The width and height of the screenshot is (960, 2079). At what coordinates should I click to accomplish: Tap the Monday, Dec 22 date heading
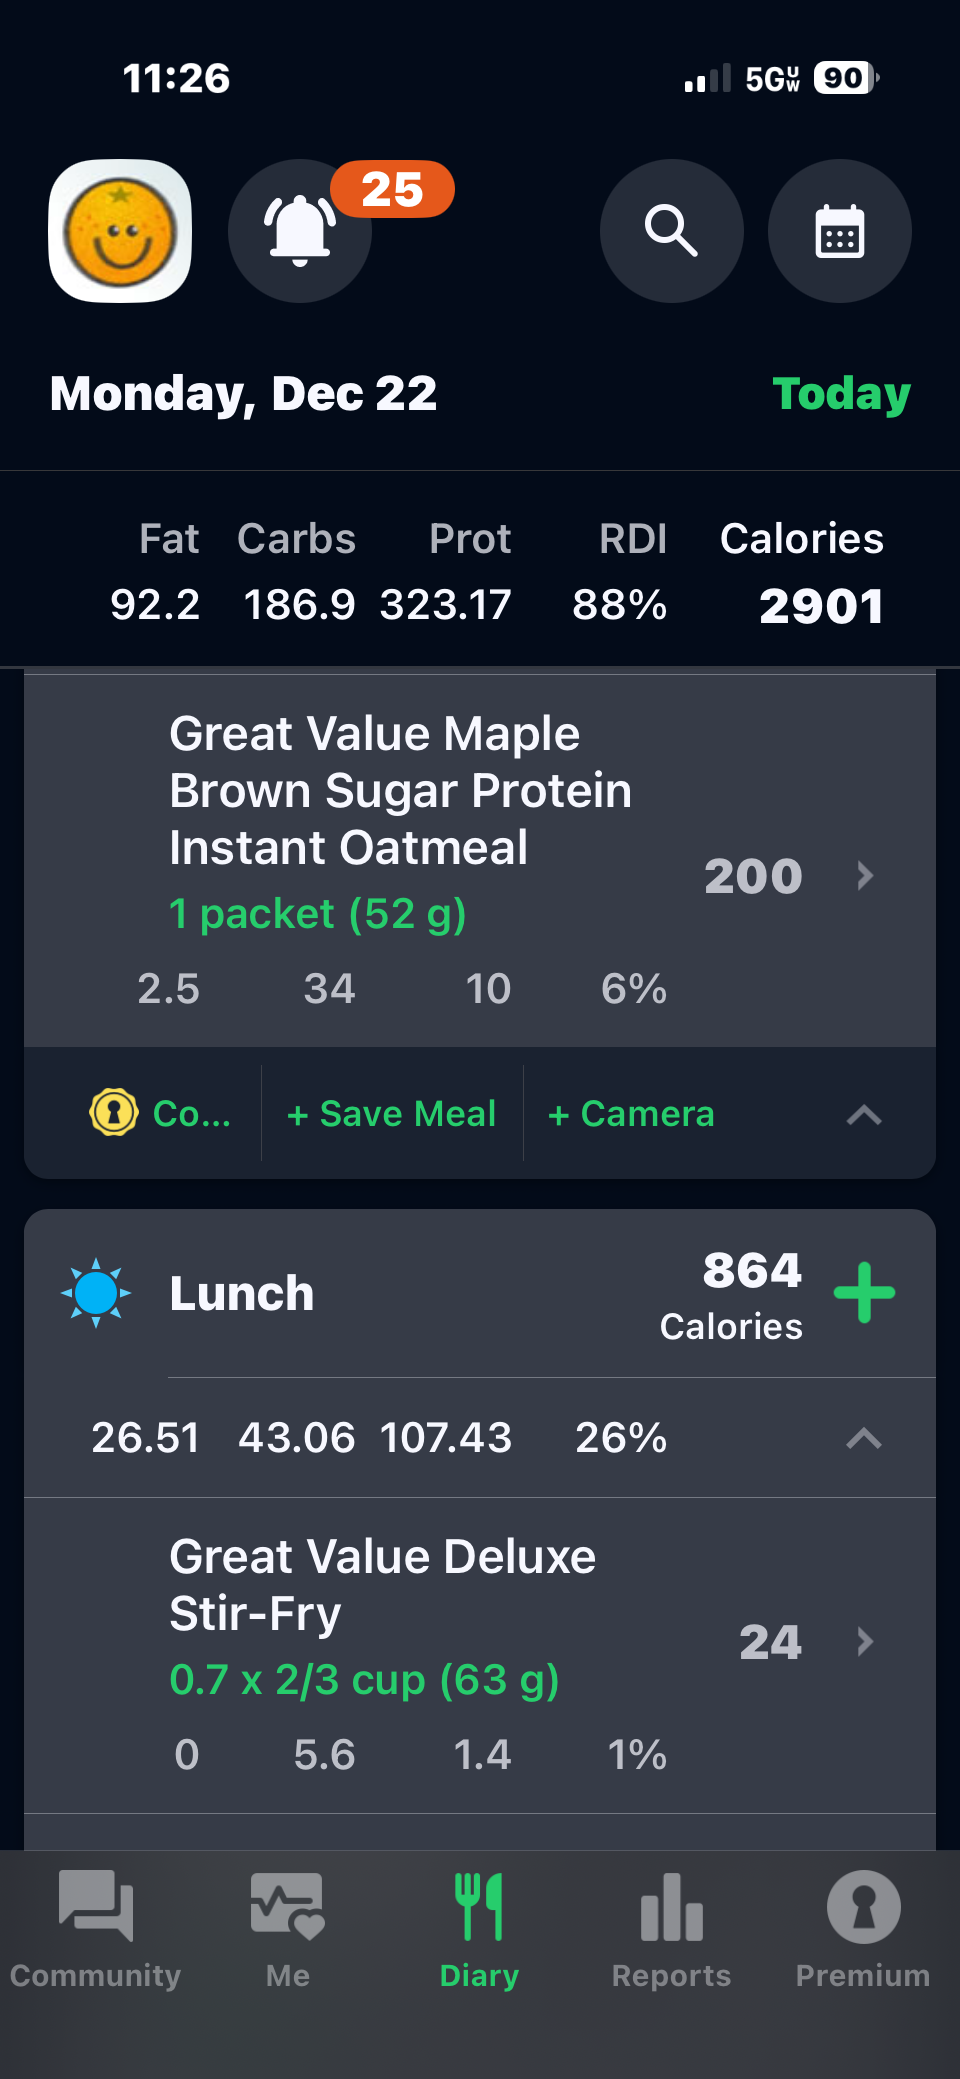pos(244,394)
